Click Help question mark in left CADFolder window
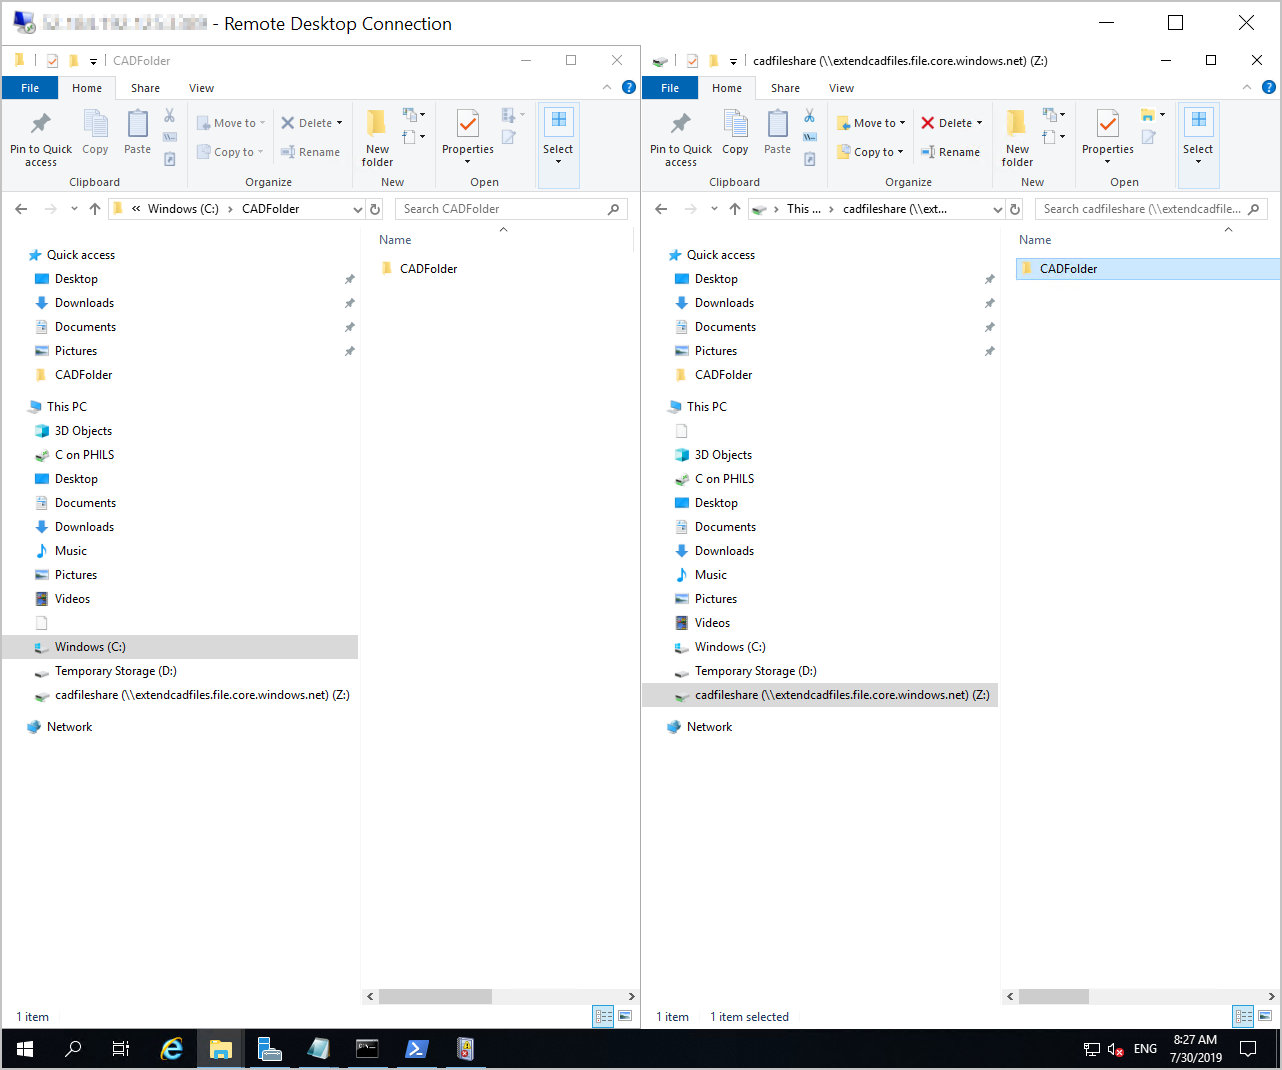1282x1070 pixels. point(629,88)
